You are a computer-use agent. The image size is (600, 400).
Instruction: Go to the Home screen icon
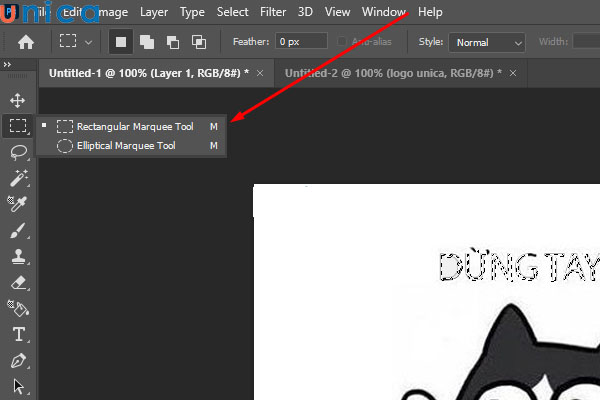pos(26,42)
